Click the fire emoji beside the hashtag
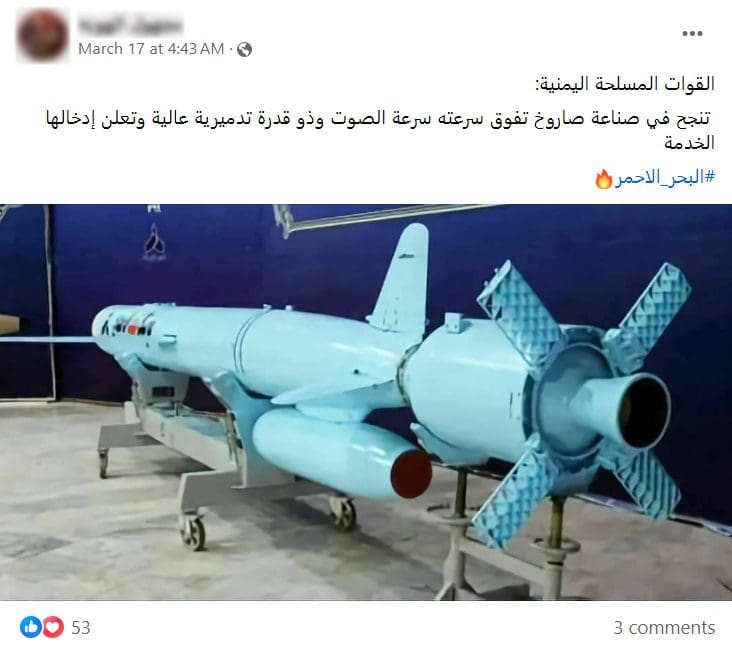 [x=603, y=179]
